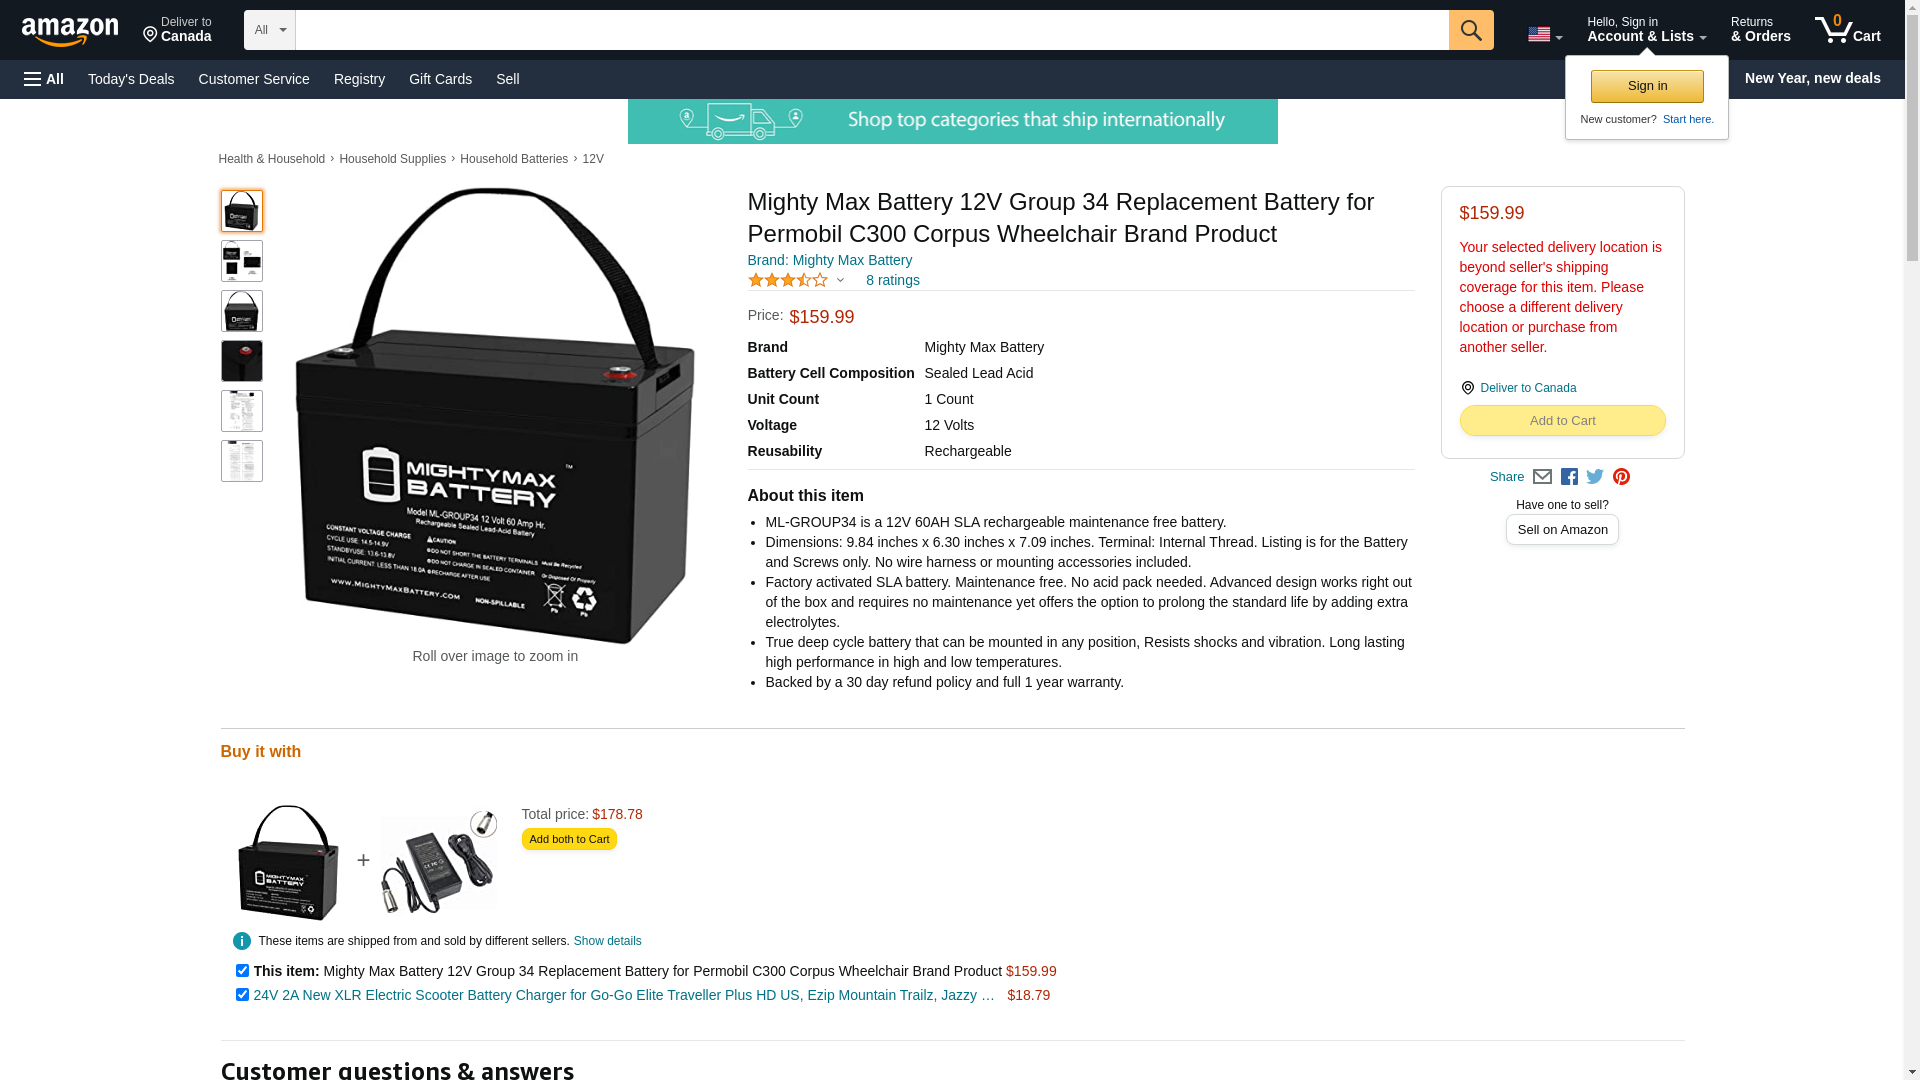Expand the All search category dropdown
1920x1080 pixels.
click(270, 30)
